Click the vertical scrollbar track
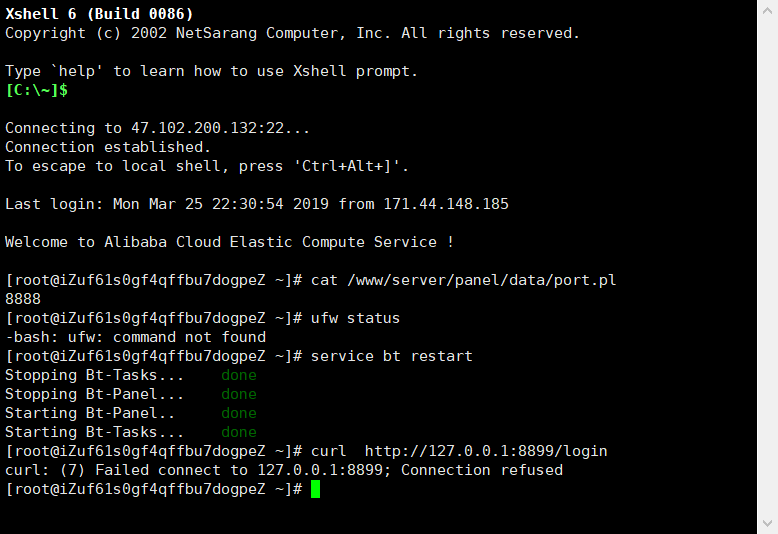Image resolution: width=778 pixels, height=534 pixels. point(767,267)
